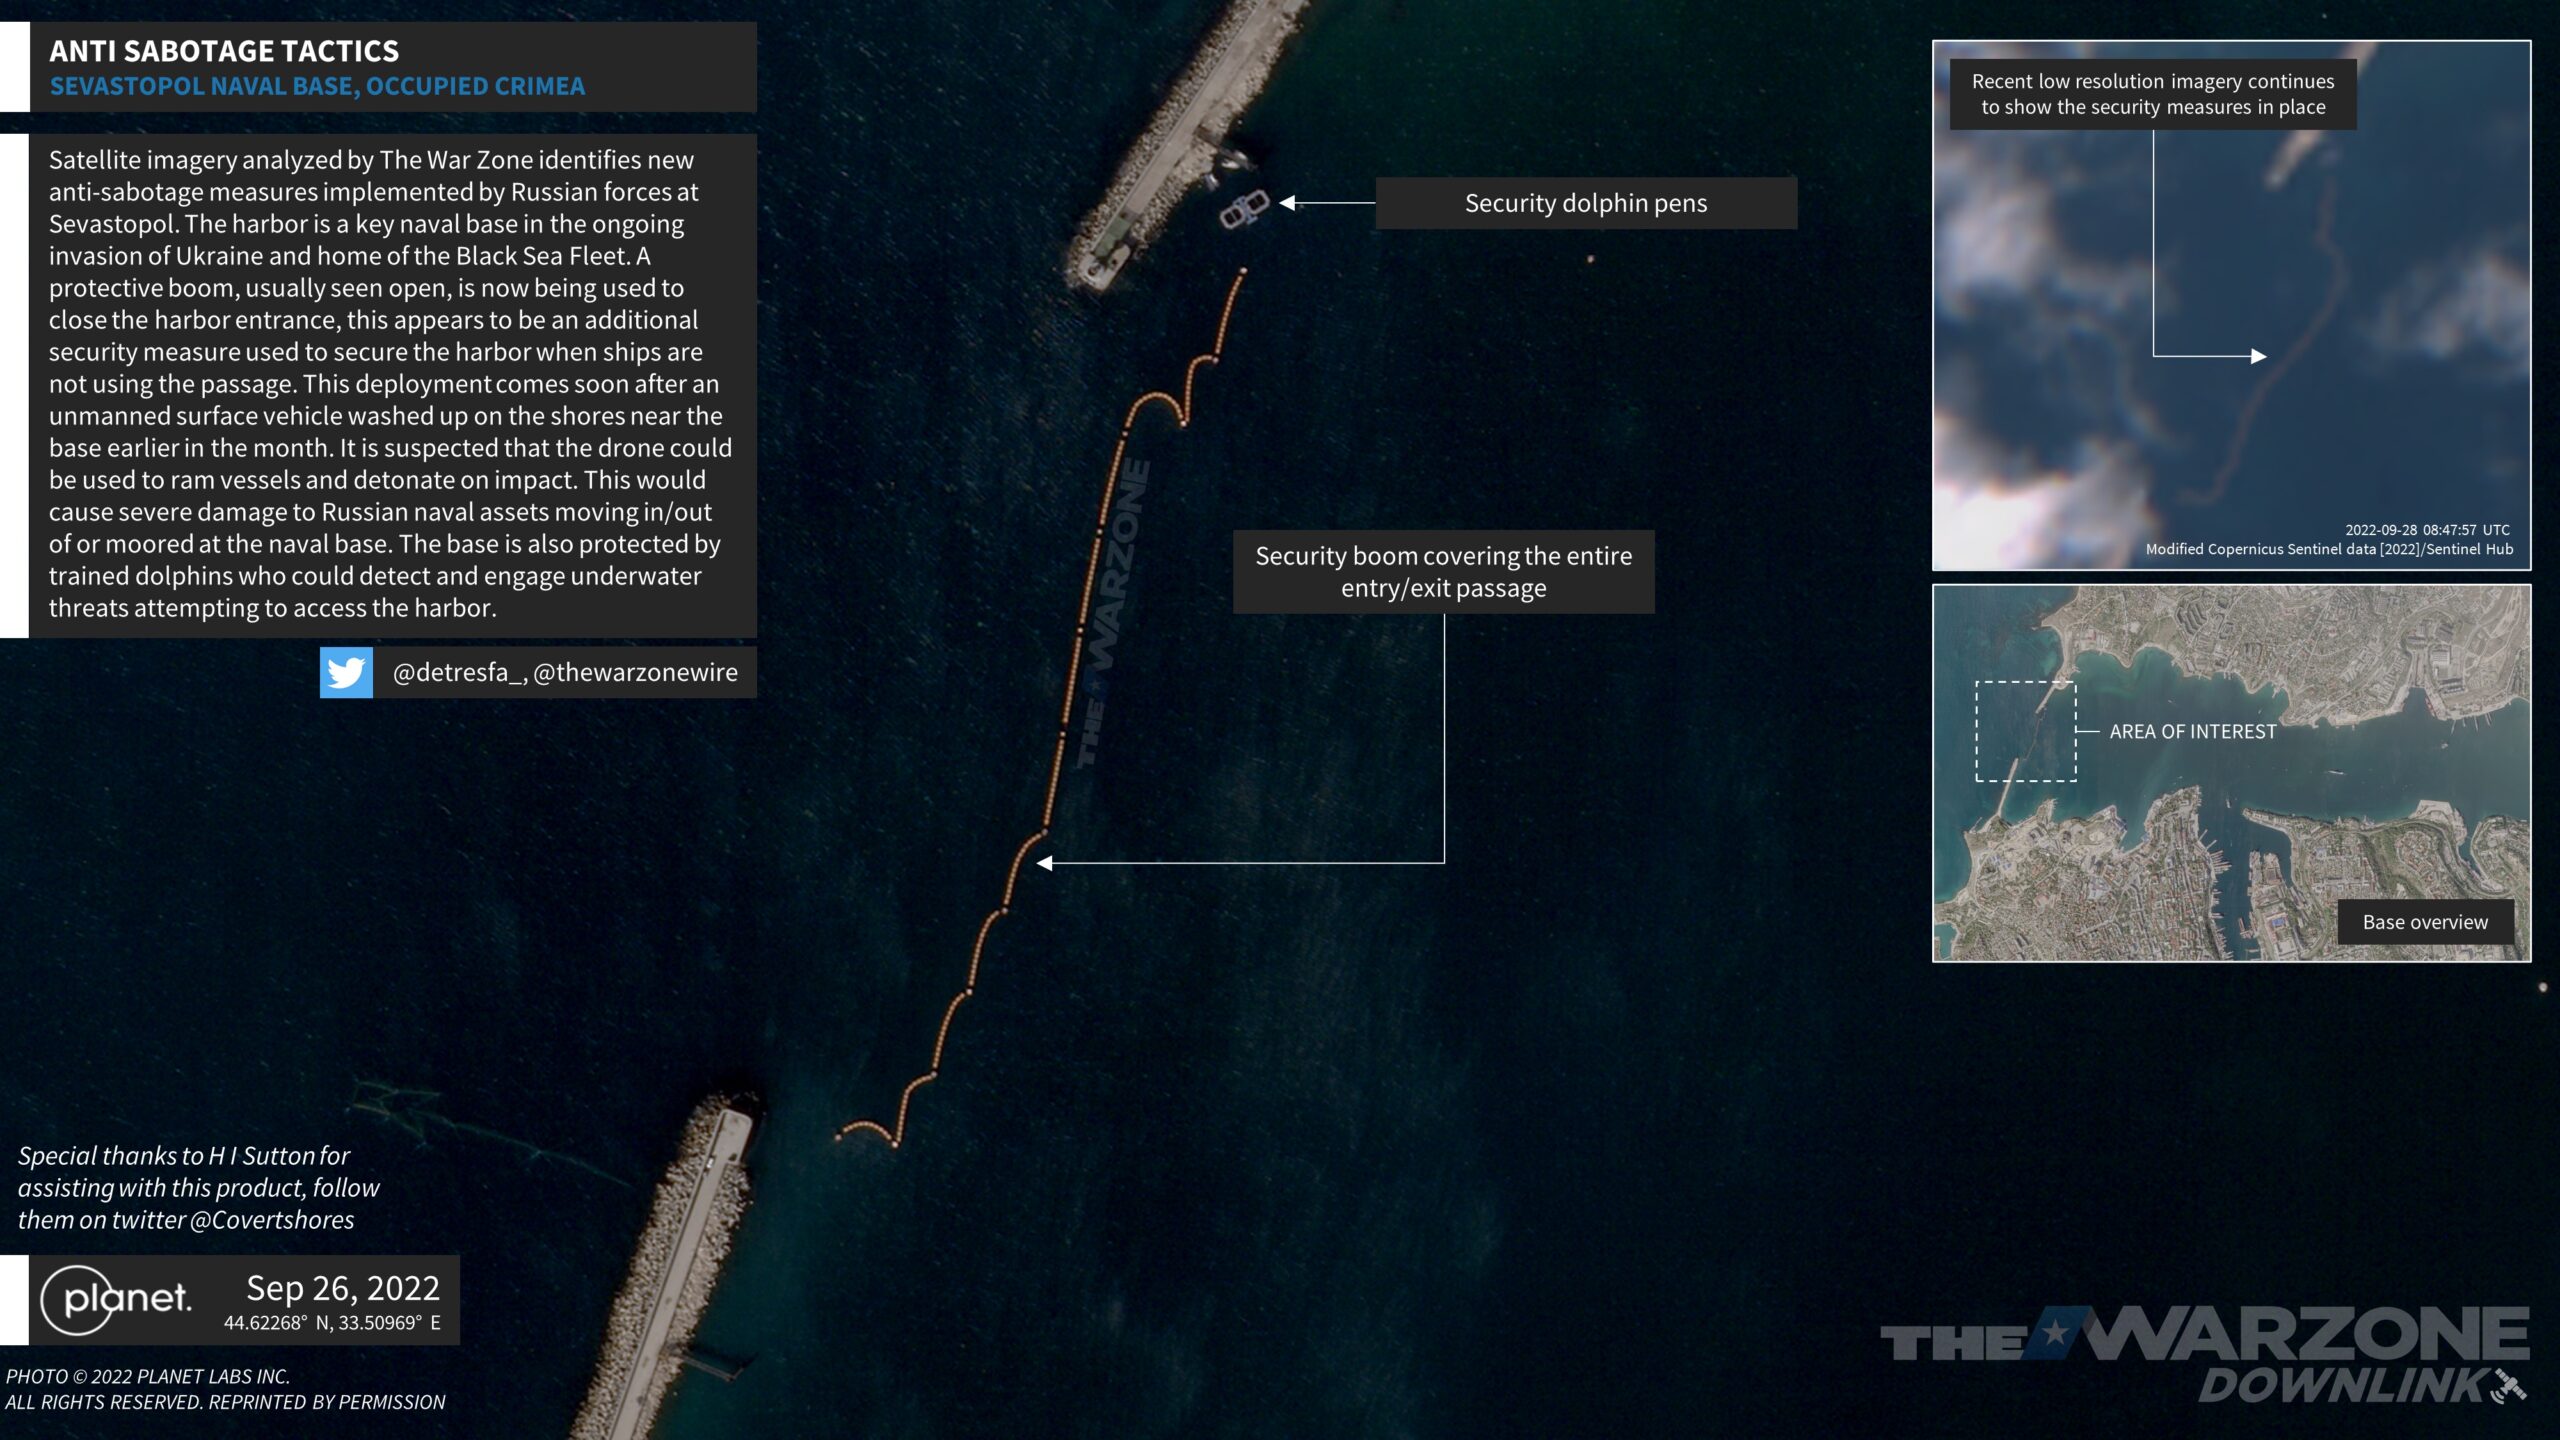Screen dimensions: 2560x1440
Task: Click the @Covertshores thanks note
Action: (x=198, y=1187)
